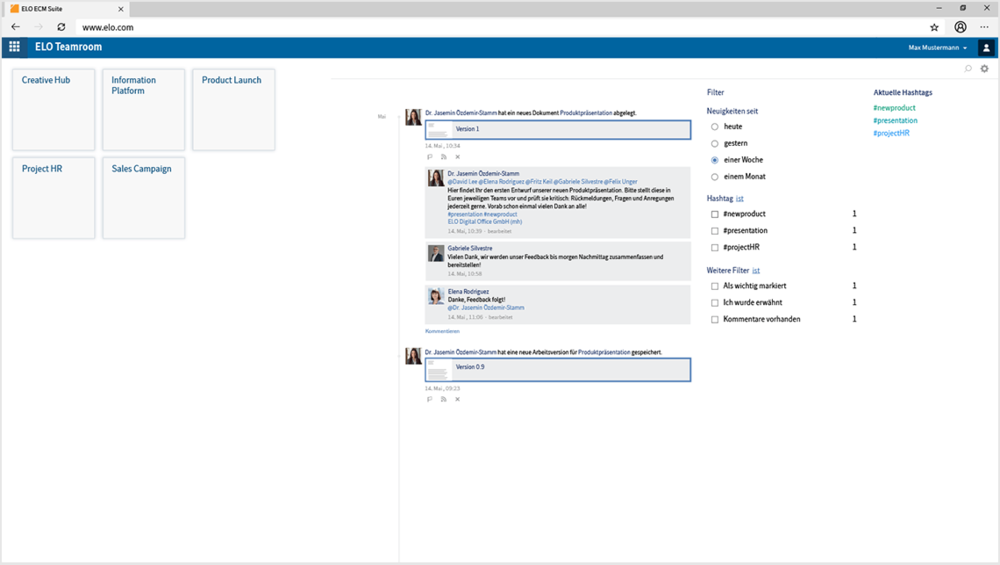1000x565 pixels.
Task: Toggle the Hashtag 'ist' filter operator
Action: point(740,199)
